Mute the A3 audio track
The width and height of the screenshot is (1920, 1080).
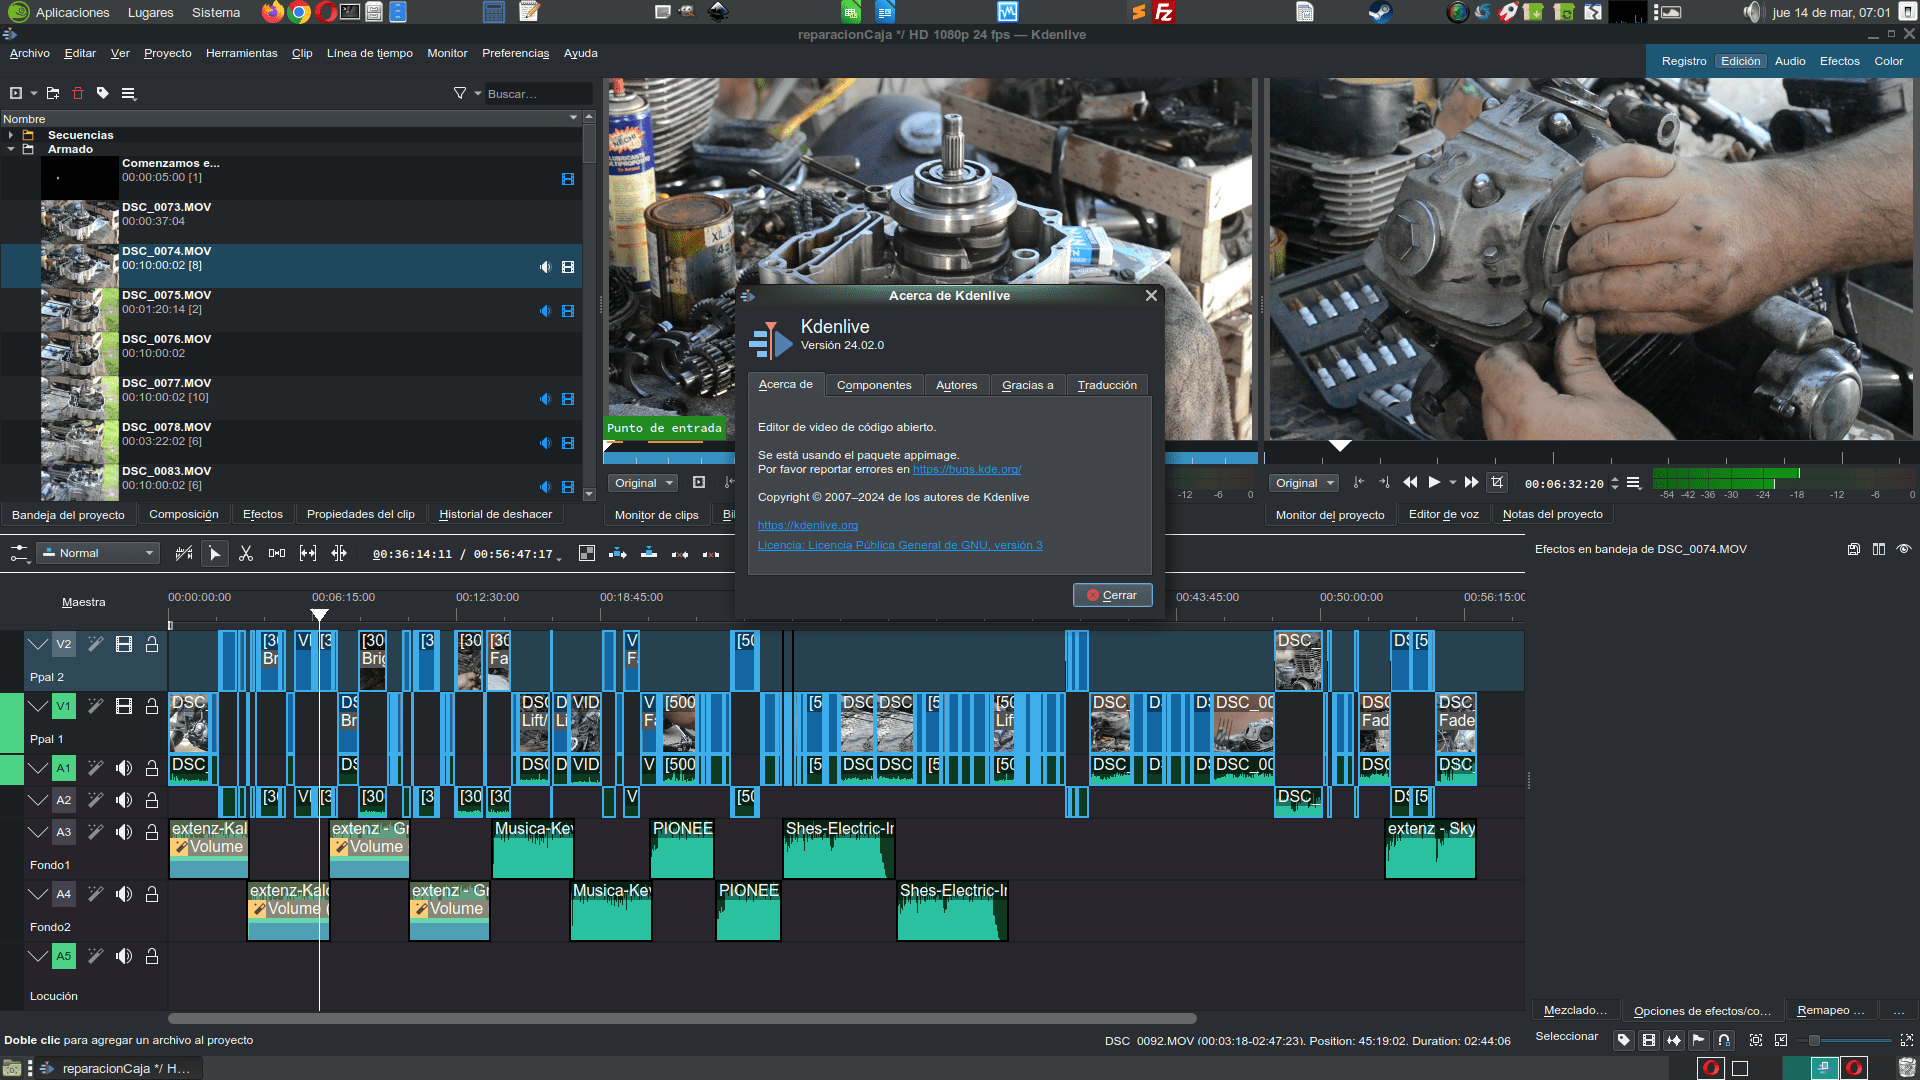click(x=124, y=832)
